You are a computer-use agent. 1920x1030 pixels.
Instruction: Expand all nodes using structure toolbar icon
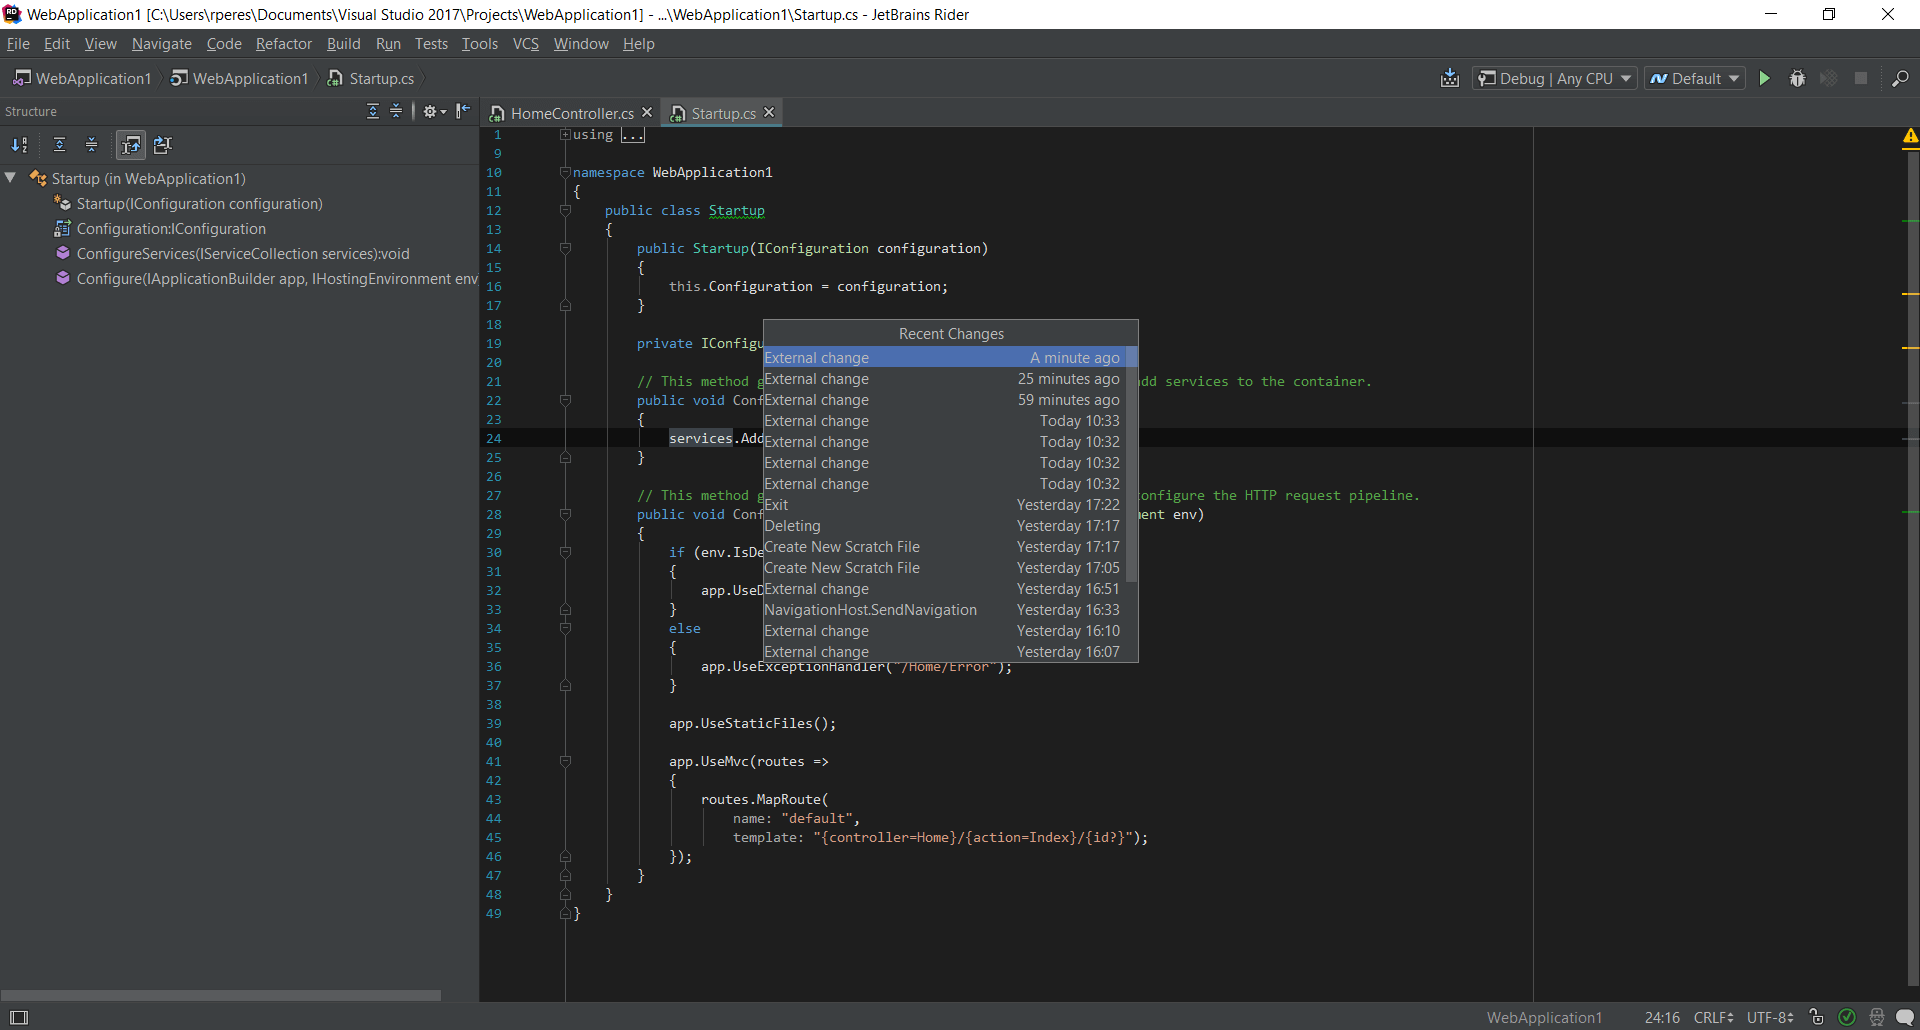click(x=60, y=145)
